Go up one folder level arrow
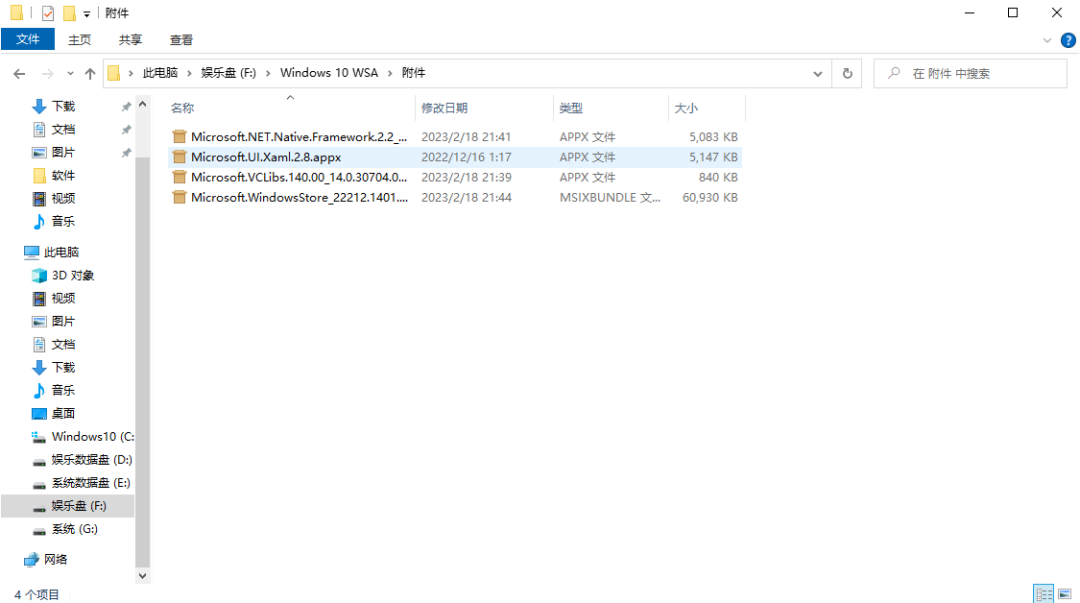This screenshot has height=603, width=1080. pos(90,74)
